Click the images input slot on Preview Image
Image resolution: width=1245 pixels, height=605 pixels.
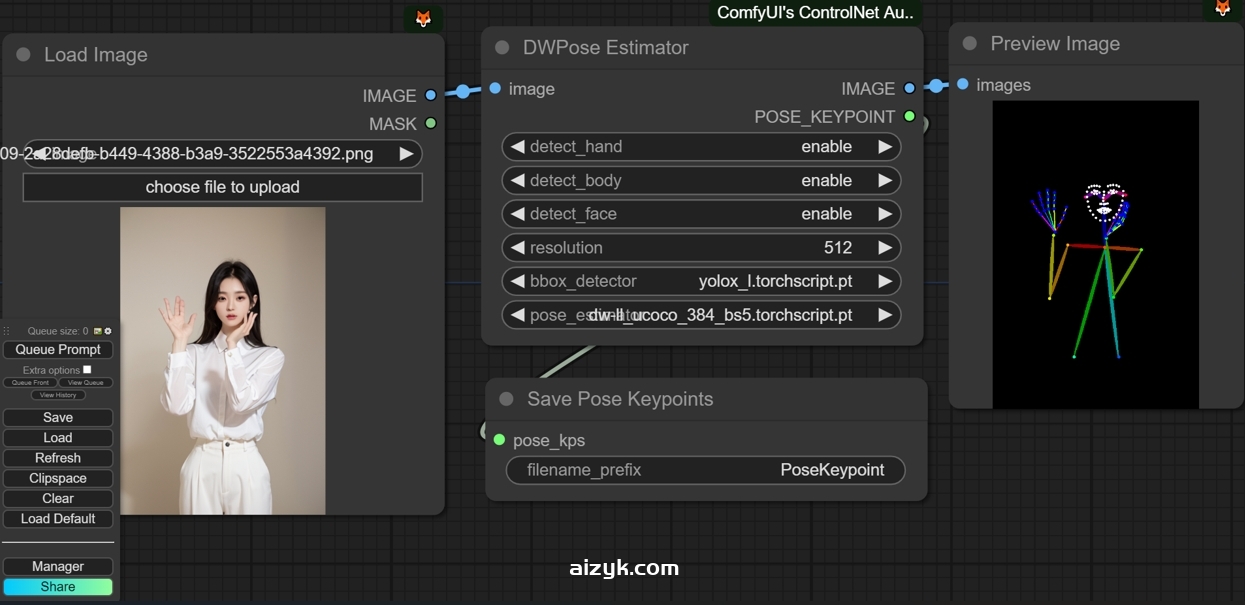[x=961, y=85]
